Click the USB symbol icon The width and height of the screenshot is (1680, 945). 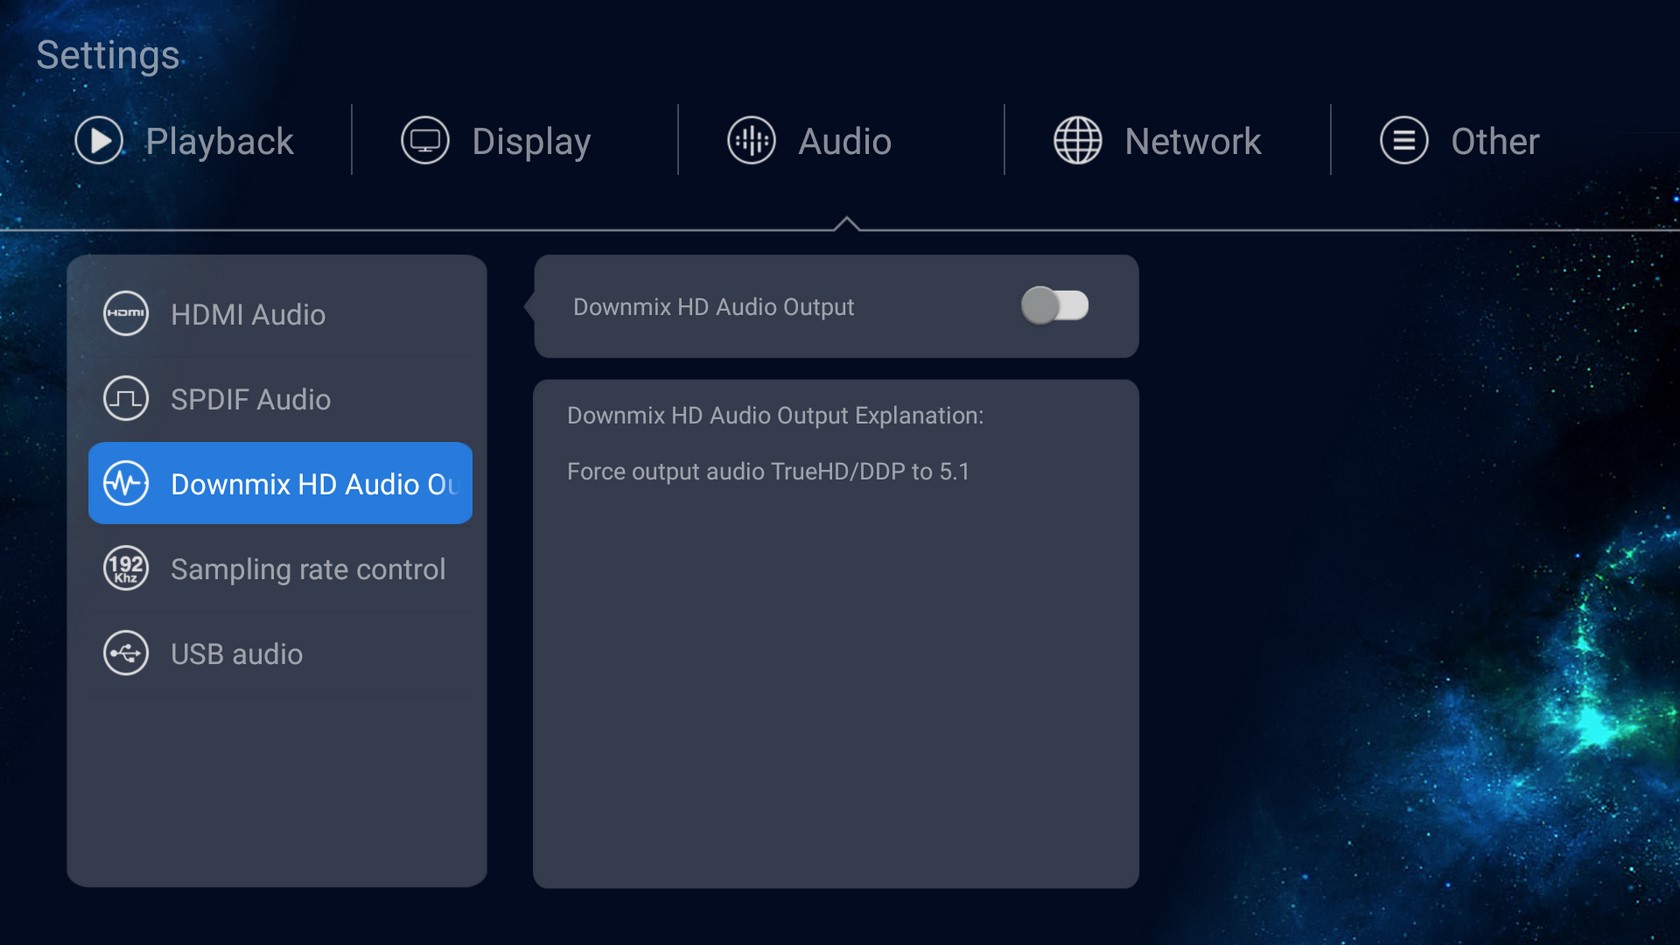pyautogui.click(x=126, y=654)
